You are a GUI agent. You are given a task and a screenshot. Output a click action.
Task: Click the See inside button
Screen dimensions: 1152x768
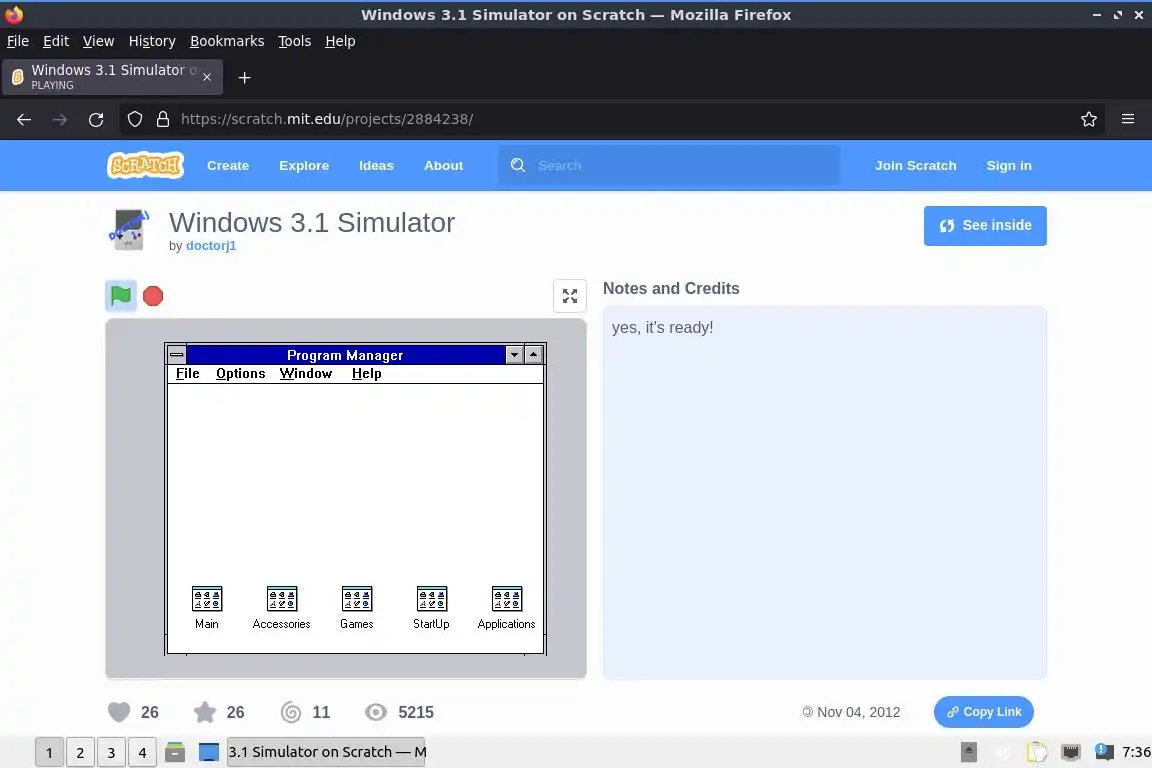(x=984, y=226)
